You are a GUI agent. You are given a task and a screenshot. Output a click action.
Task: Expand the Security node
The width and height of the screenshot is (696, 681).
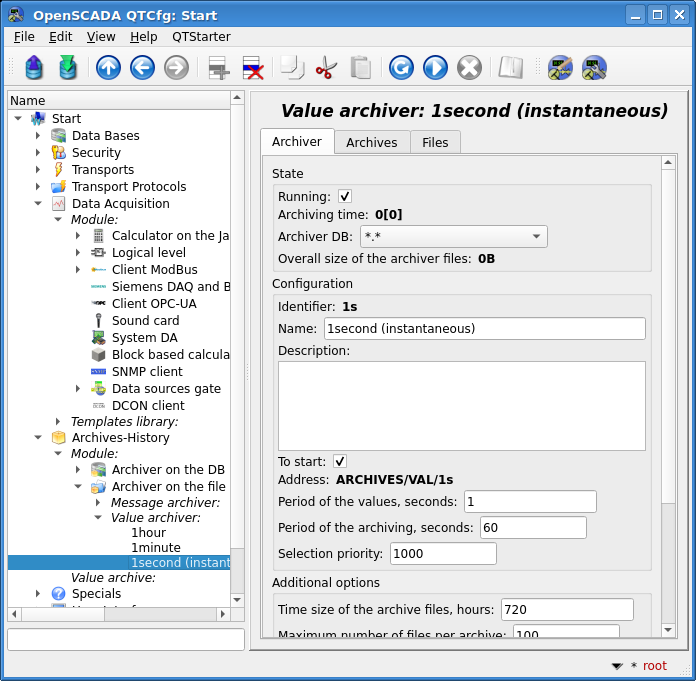point(38,152)
